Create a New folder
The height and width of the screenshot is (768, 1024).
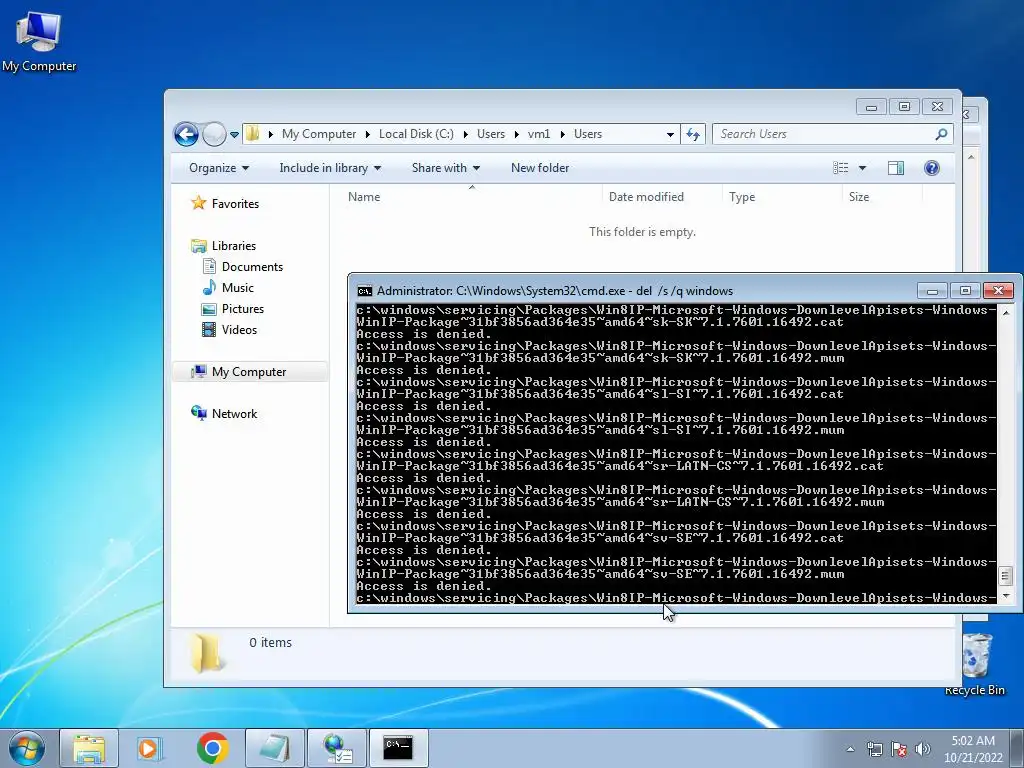tap(539, 168)
